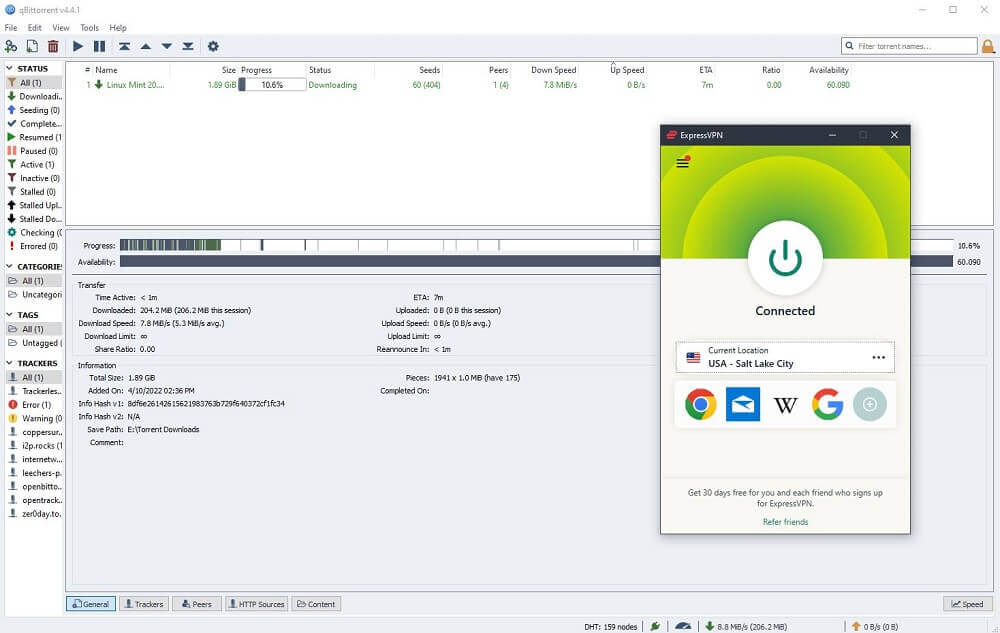The image size is (1000, 633).
Task: Move torrent to top of queue icon
Action: 124,46
